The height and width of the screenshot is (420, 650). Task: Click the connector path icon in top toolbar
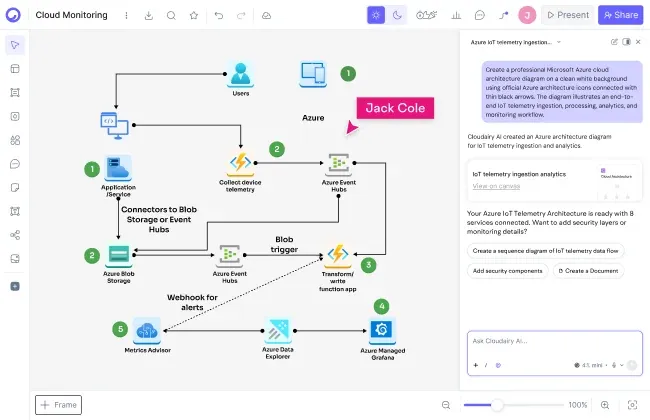pos(504,15)
